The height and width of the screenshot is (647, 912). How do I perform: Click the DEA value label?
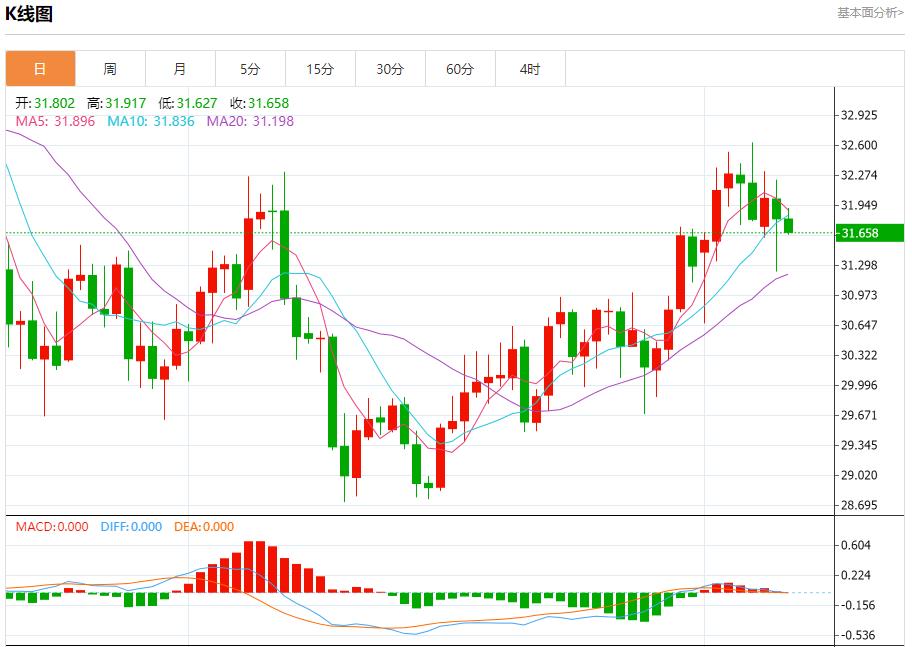pyautogui.click(x=204, y=527)
